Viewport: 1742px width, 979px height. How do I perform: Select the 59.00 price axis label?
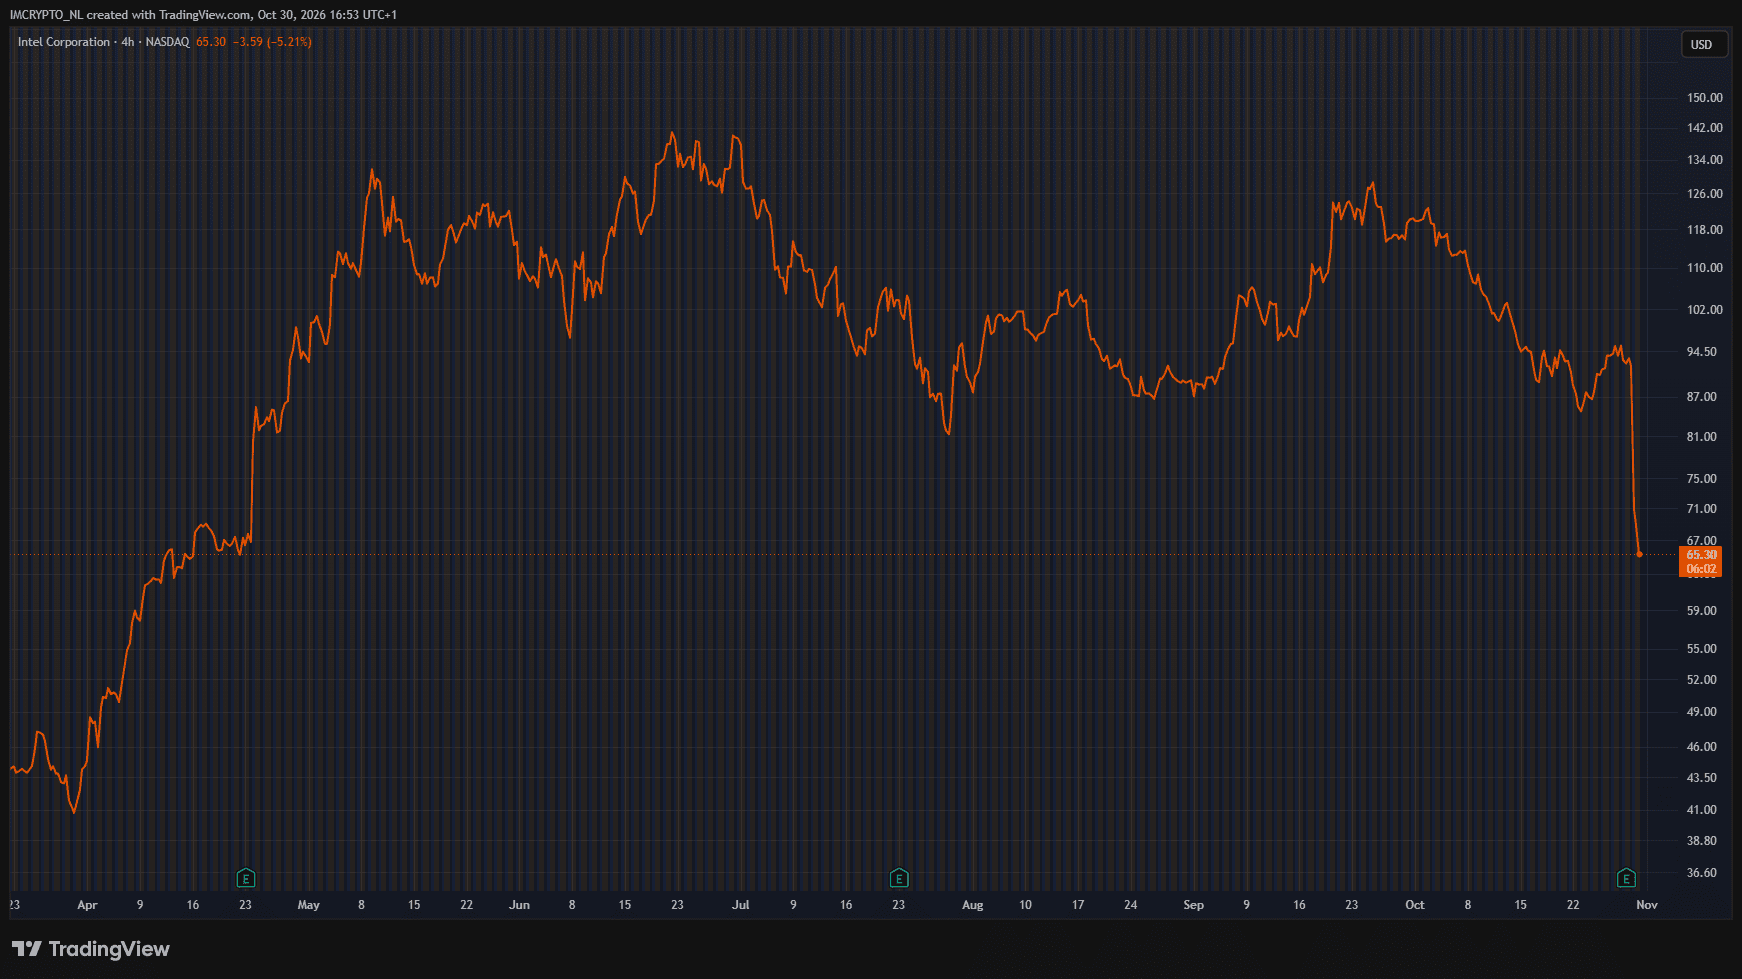(x=1702, y=611)
